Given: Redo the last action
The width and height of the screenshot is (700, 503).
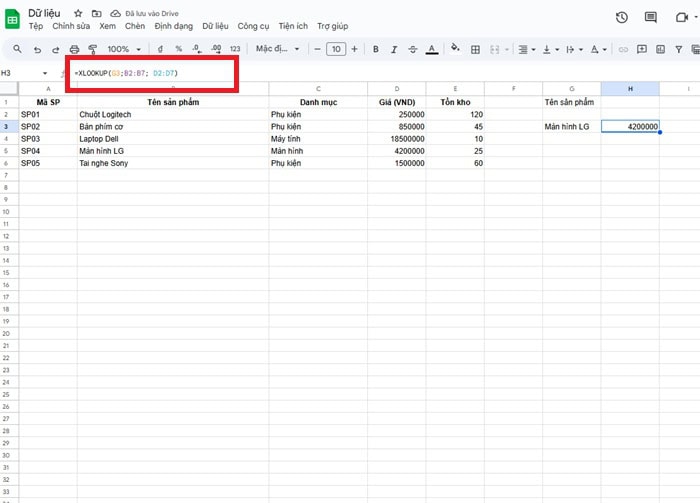Looking at the screenshot, I should click(x=55, y=50).
